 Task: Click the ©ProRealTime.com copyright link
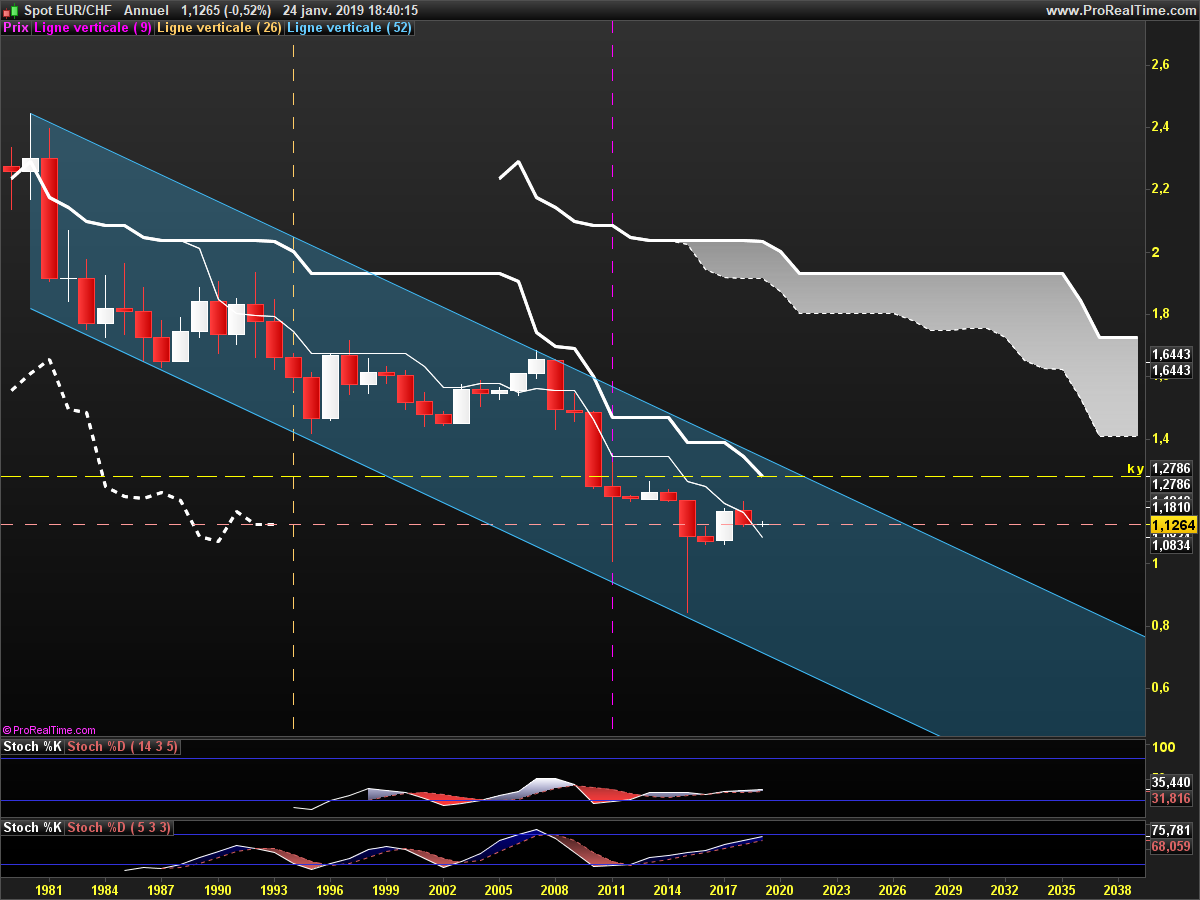pos(49,731)
